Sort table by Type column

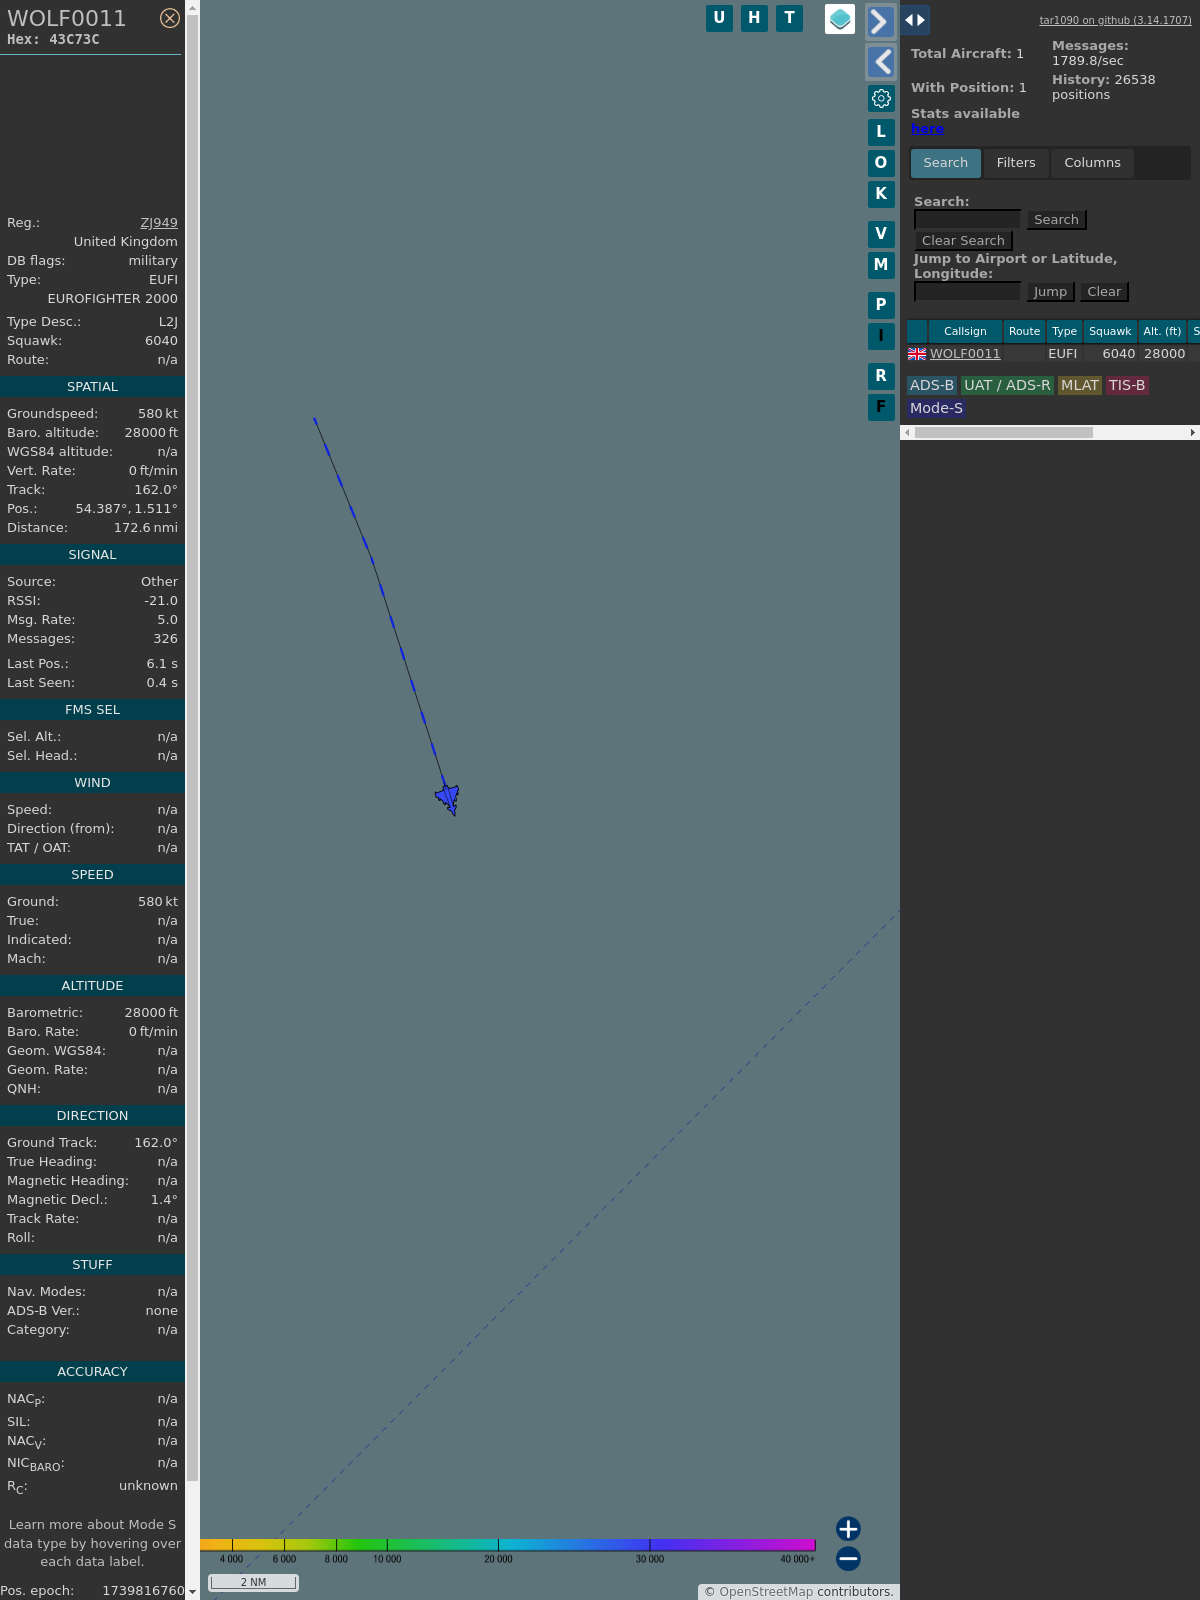[x=1064, y=331]
